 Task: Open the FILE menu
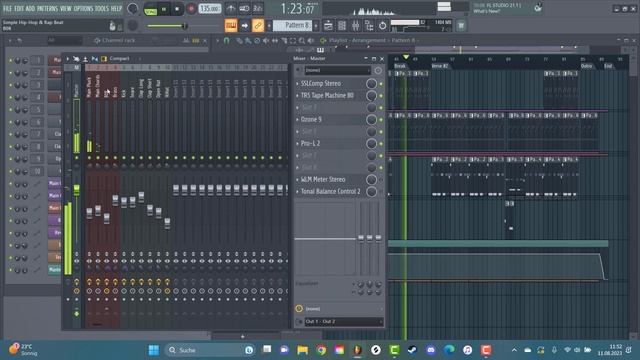pyautogui.click(x=7, y=9)
